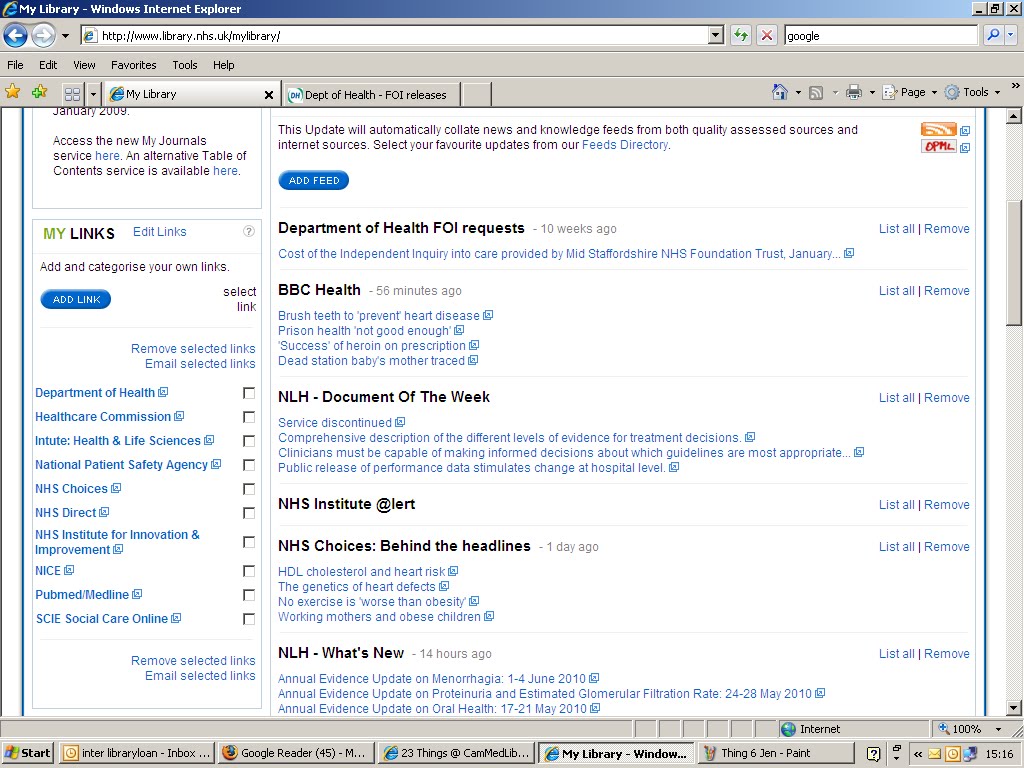
Task: Open the zoom level dropdown arrow
Action: tap(998, 729)
